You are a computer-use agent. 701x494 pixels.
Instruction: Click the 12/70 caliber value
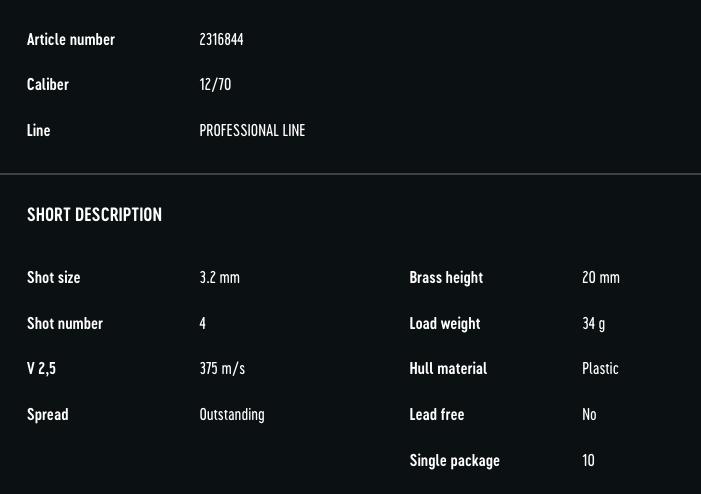(215, 84)
